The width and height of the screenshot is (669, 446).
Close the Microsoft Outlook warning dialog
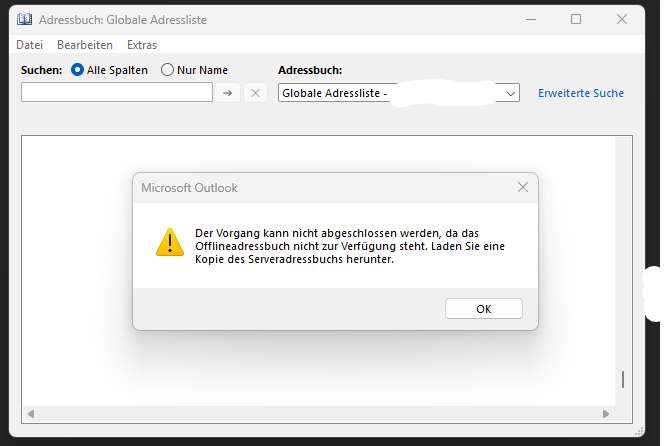coord(523,187)
